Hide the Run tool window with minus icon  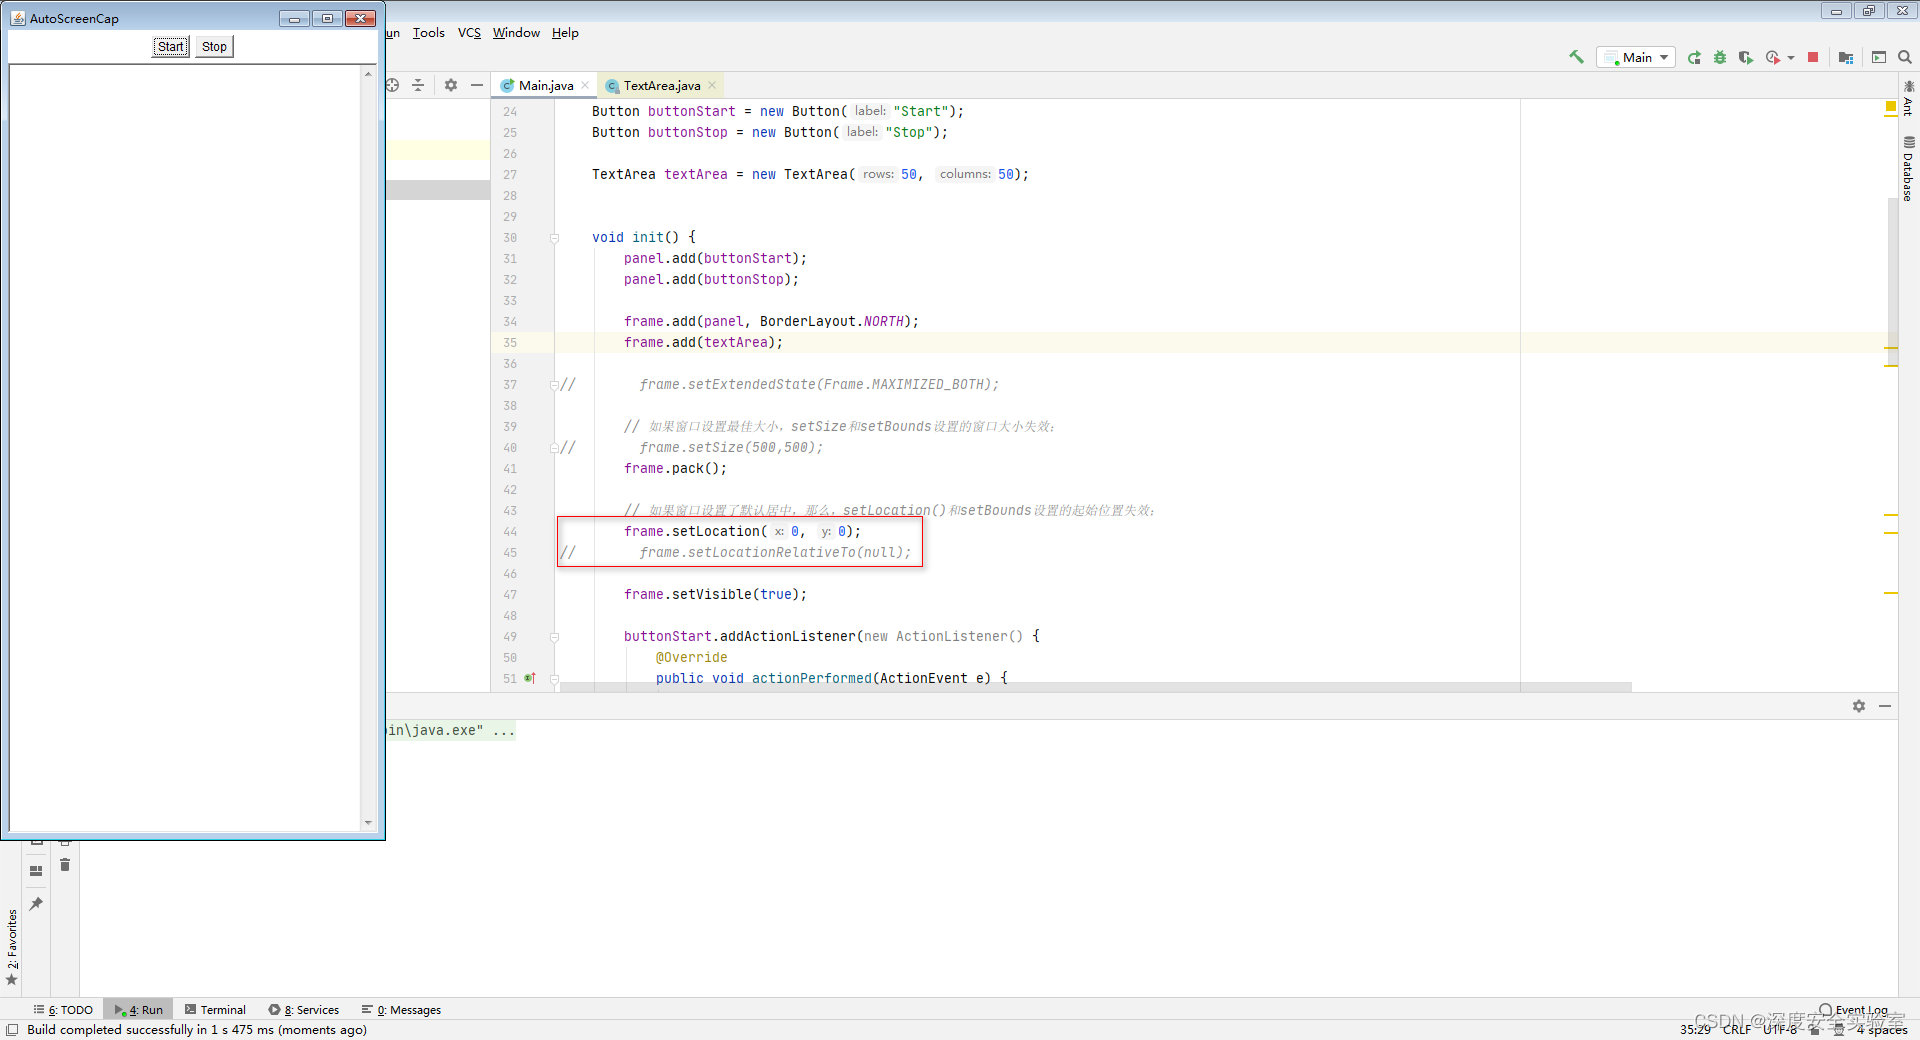point(1886,706)
